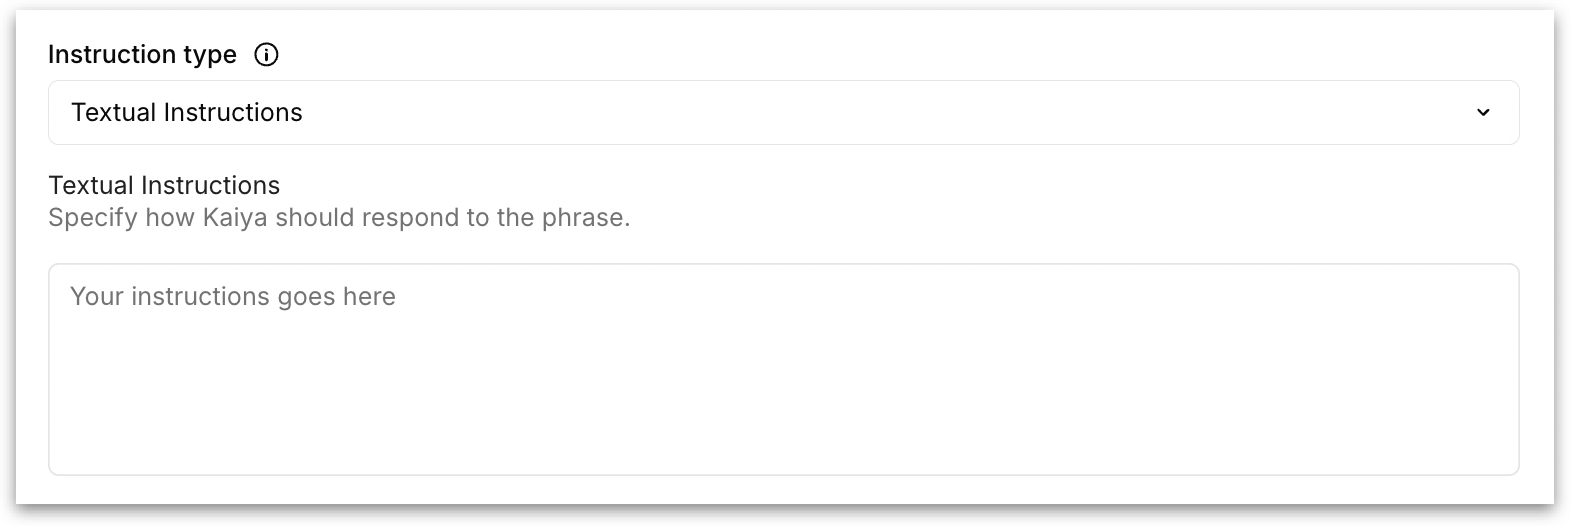1570x526 pixels.
Task: Select the Textual Instructions combo box value
Action: (x=187, y=112)
